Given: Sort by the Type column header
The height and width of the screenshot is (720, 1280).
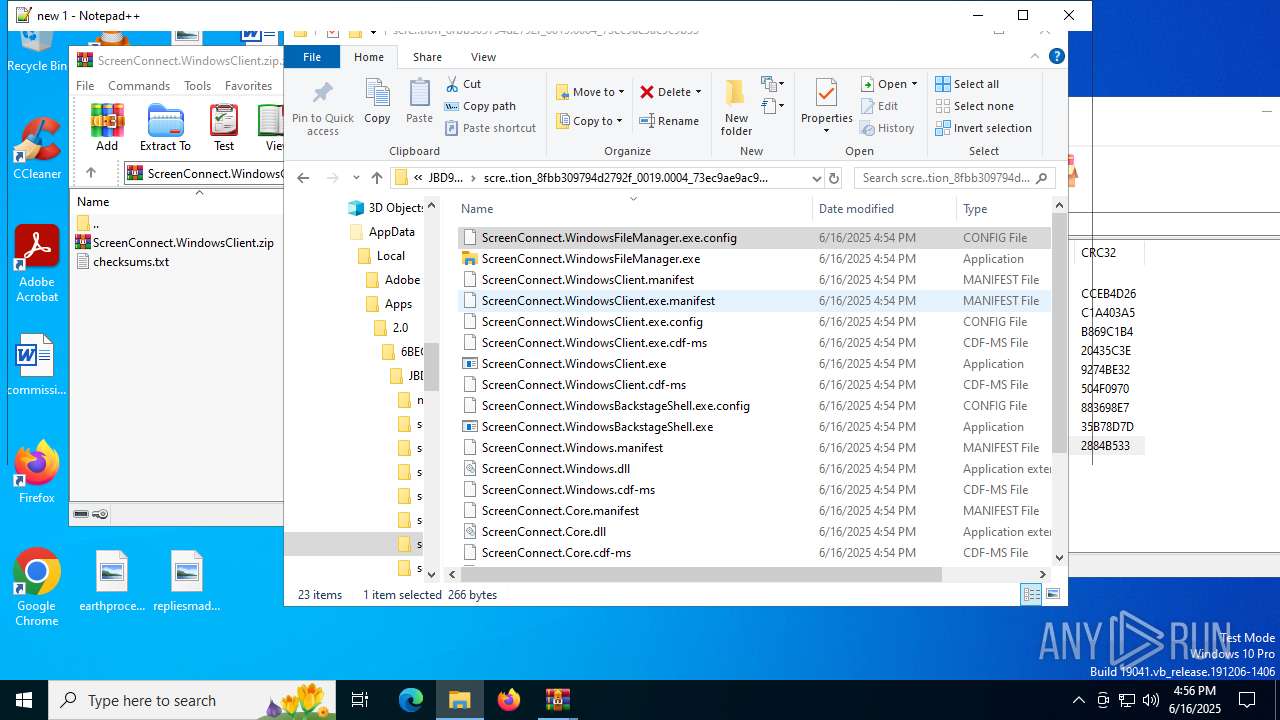Looking at the screenshot, I should point(975,209).
